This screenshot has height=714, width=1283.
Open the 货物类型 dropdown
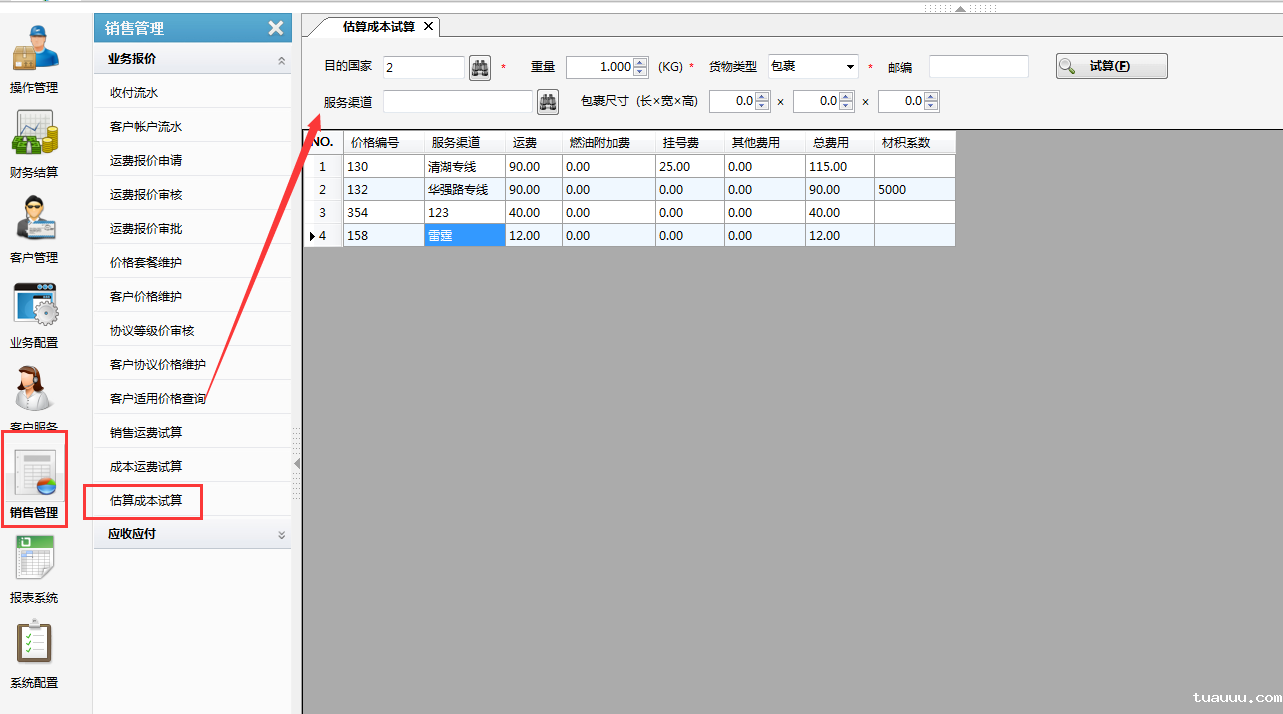click(x=848, y=66)
